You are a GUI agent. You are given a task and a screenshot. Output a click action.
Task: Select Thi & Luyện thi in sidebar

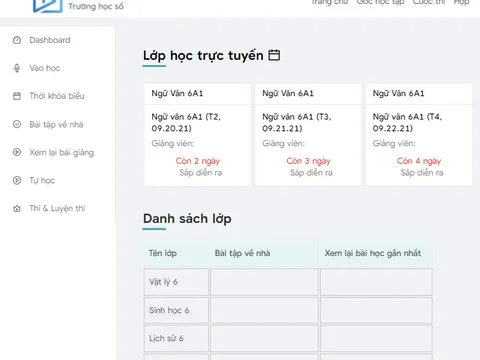tap(57, 209)
